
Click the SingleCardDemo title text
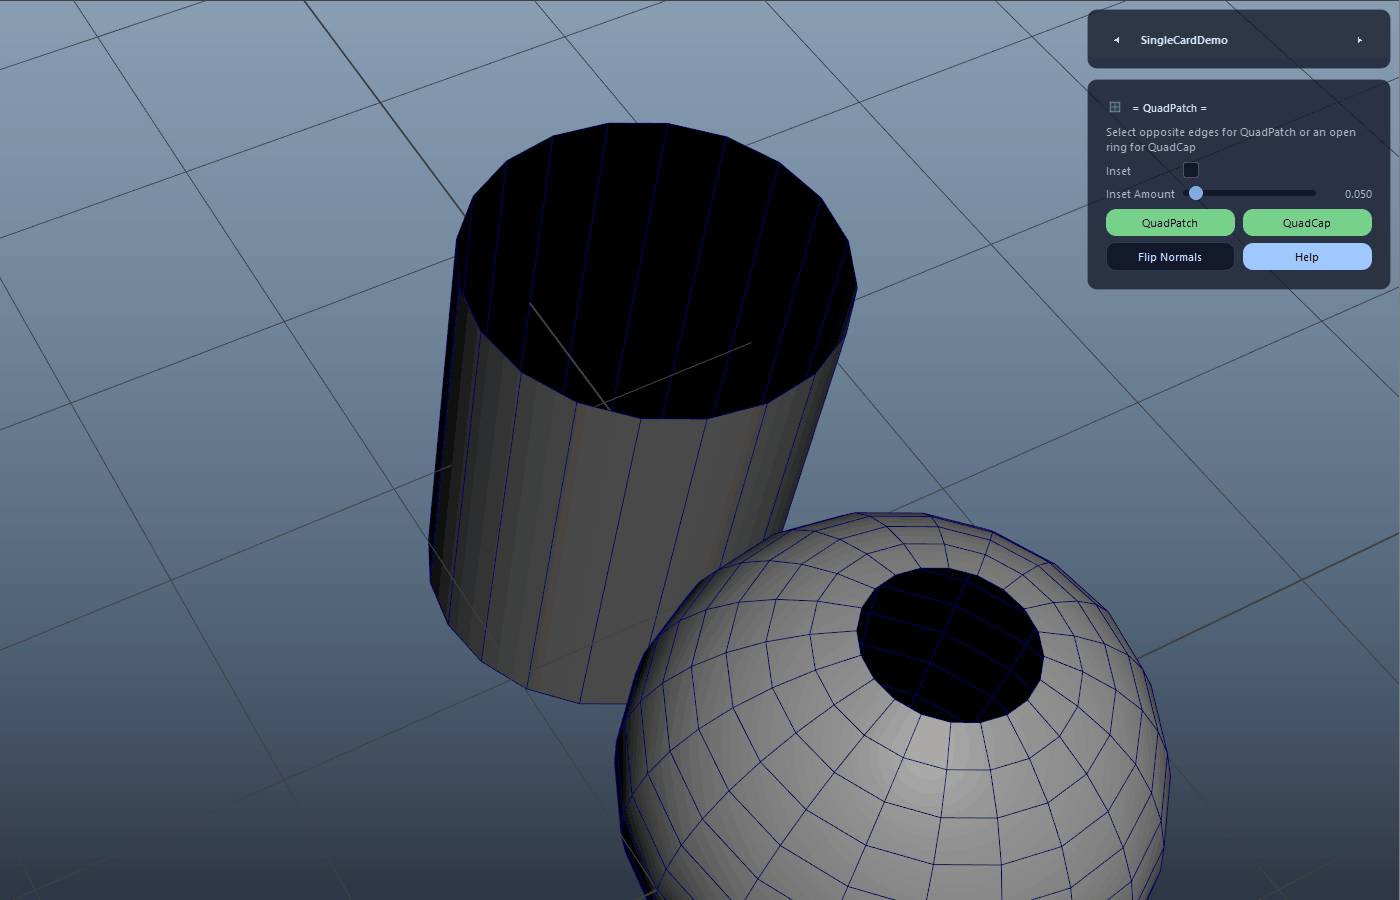pos(1184,40)
